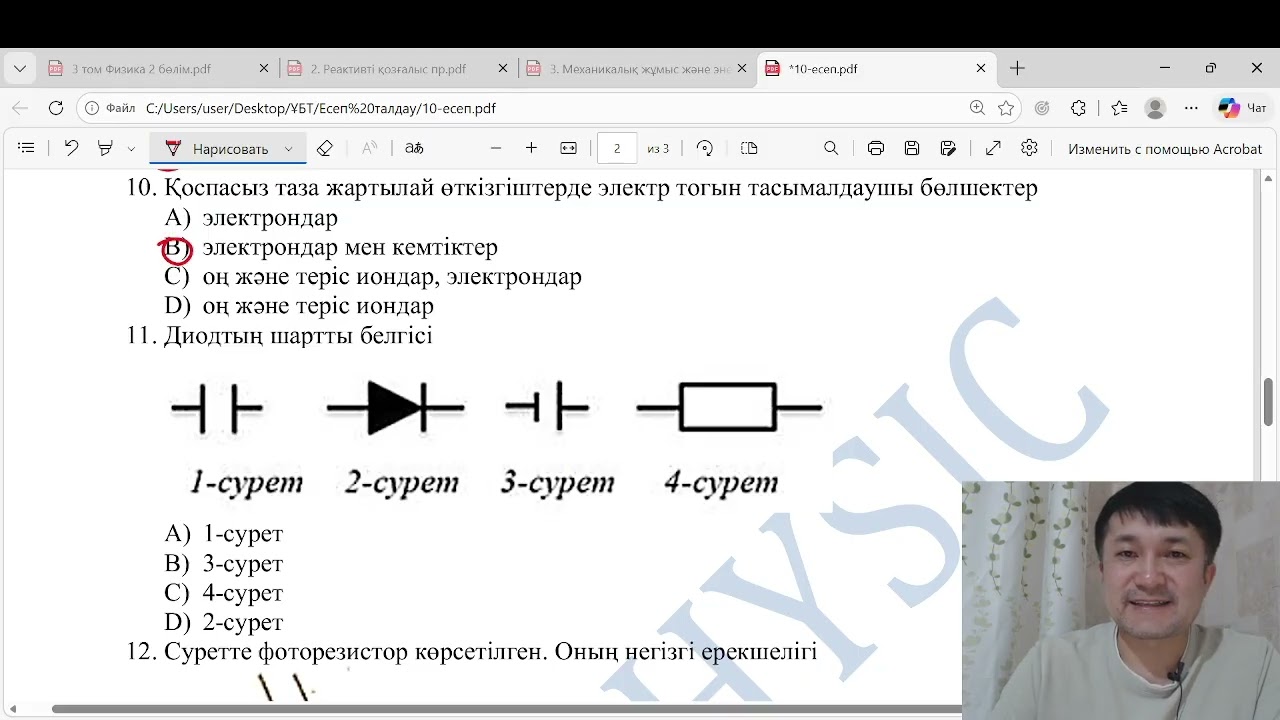Click the webcam video overlay
Image resolution: width=1280 pixels, height=720 pixels.
click(1121, 600)
